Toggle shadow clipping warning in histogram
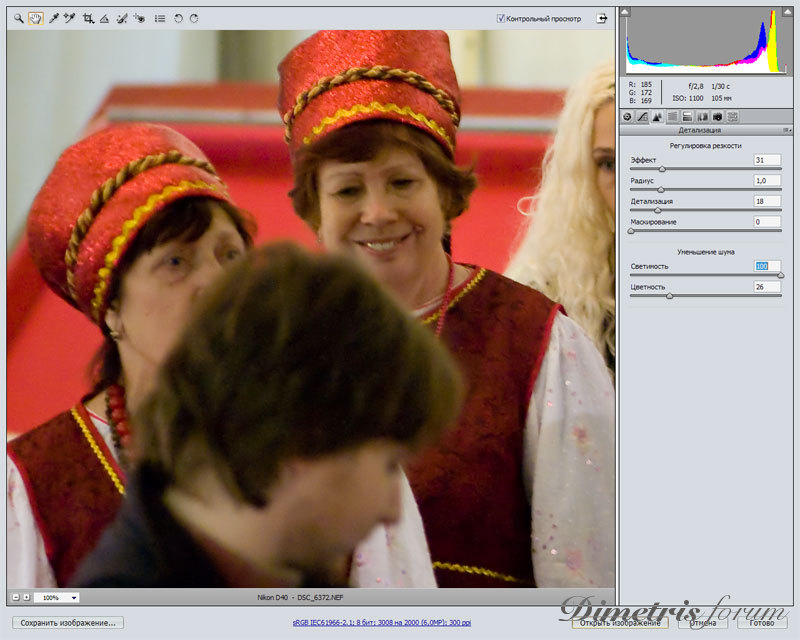The image size is (800, 640). click(626, 13)
